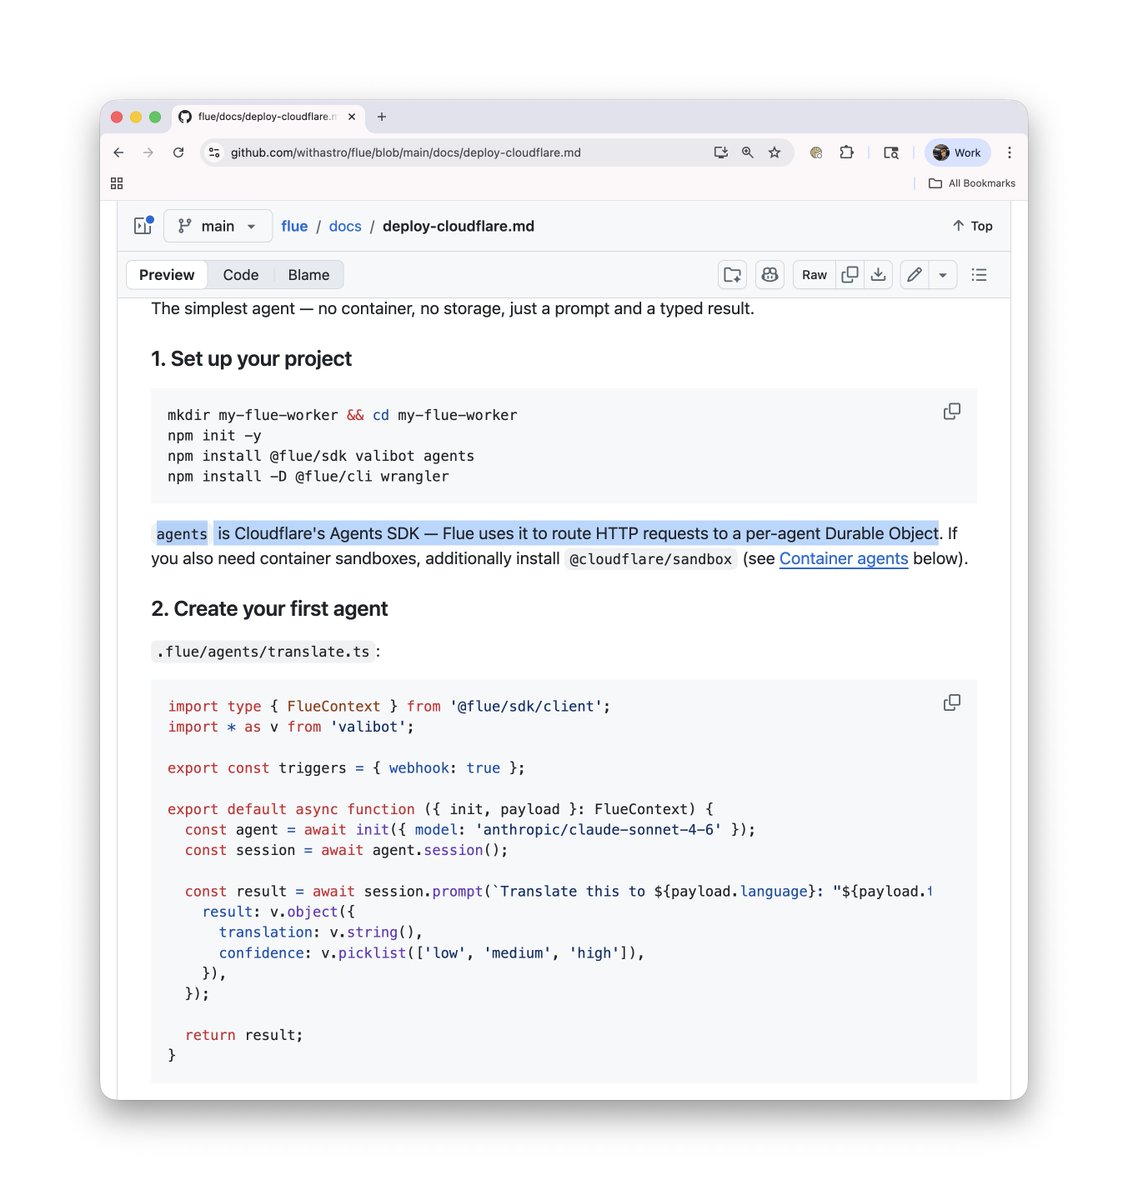Viewport: 1128px width, 1200px height.
Task: Open file in github.dev icon
Action: click(x=732, y=275)
